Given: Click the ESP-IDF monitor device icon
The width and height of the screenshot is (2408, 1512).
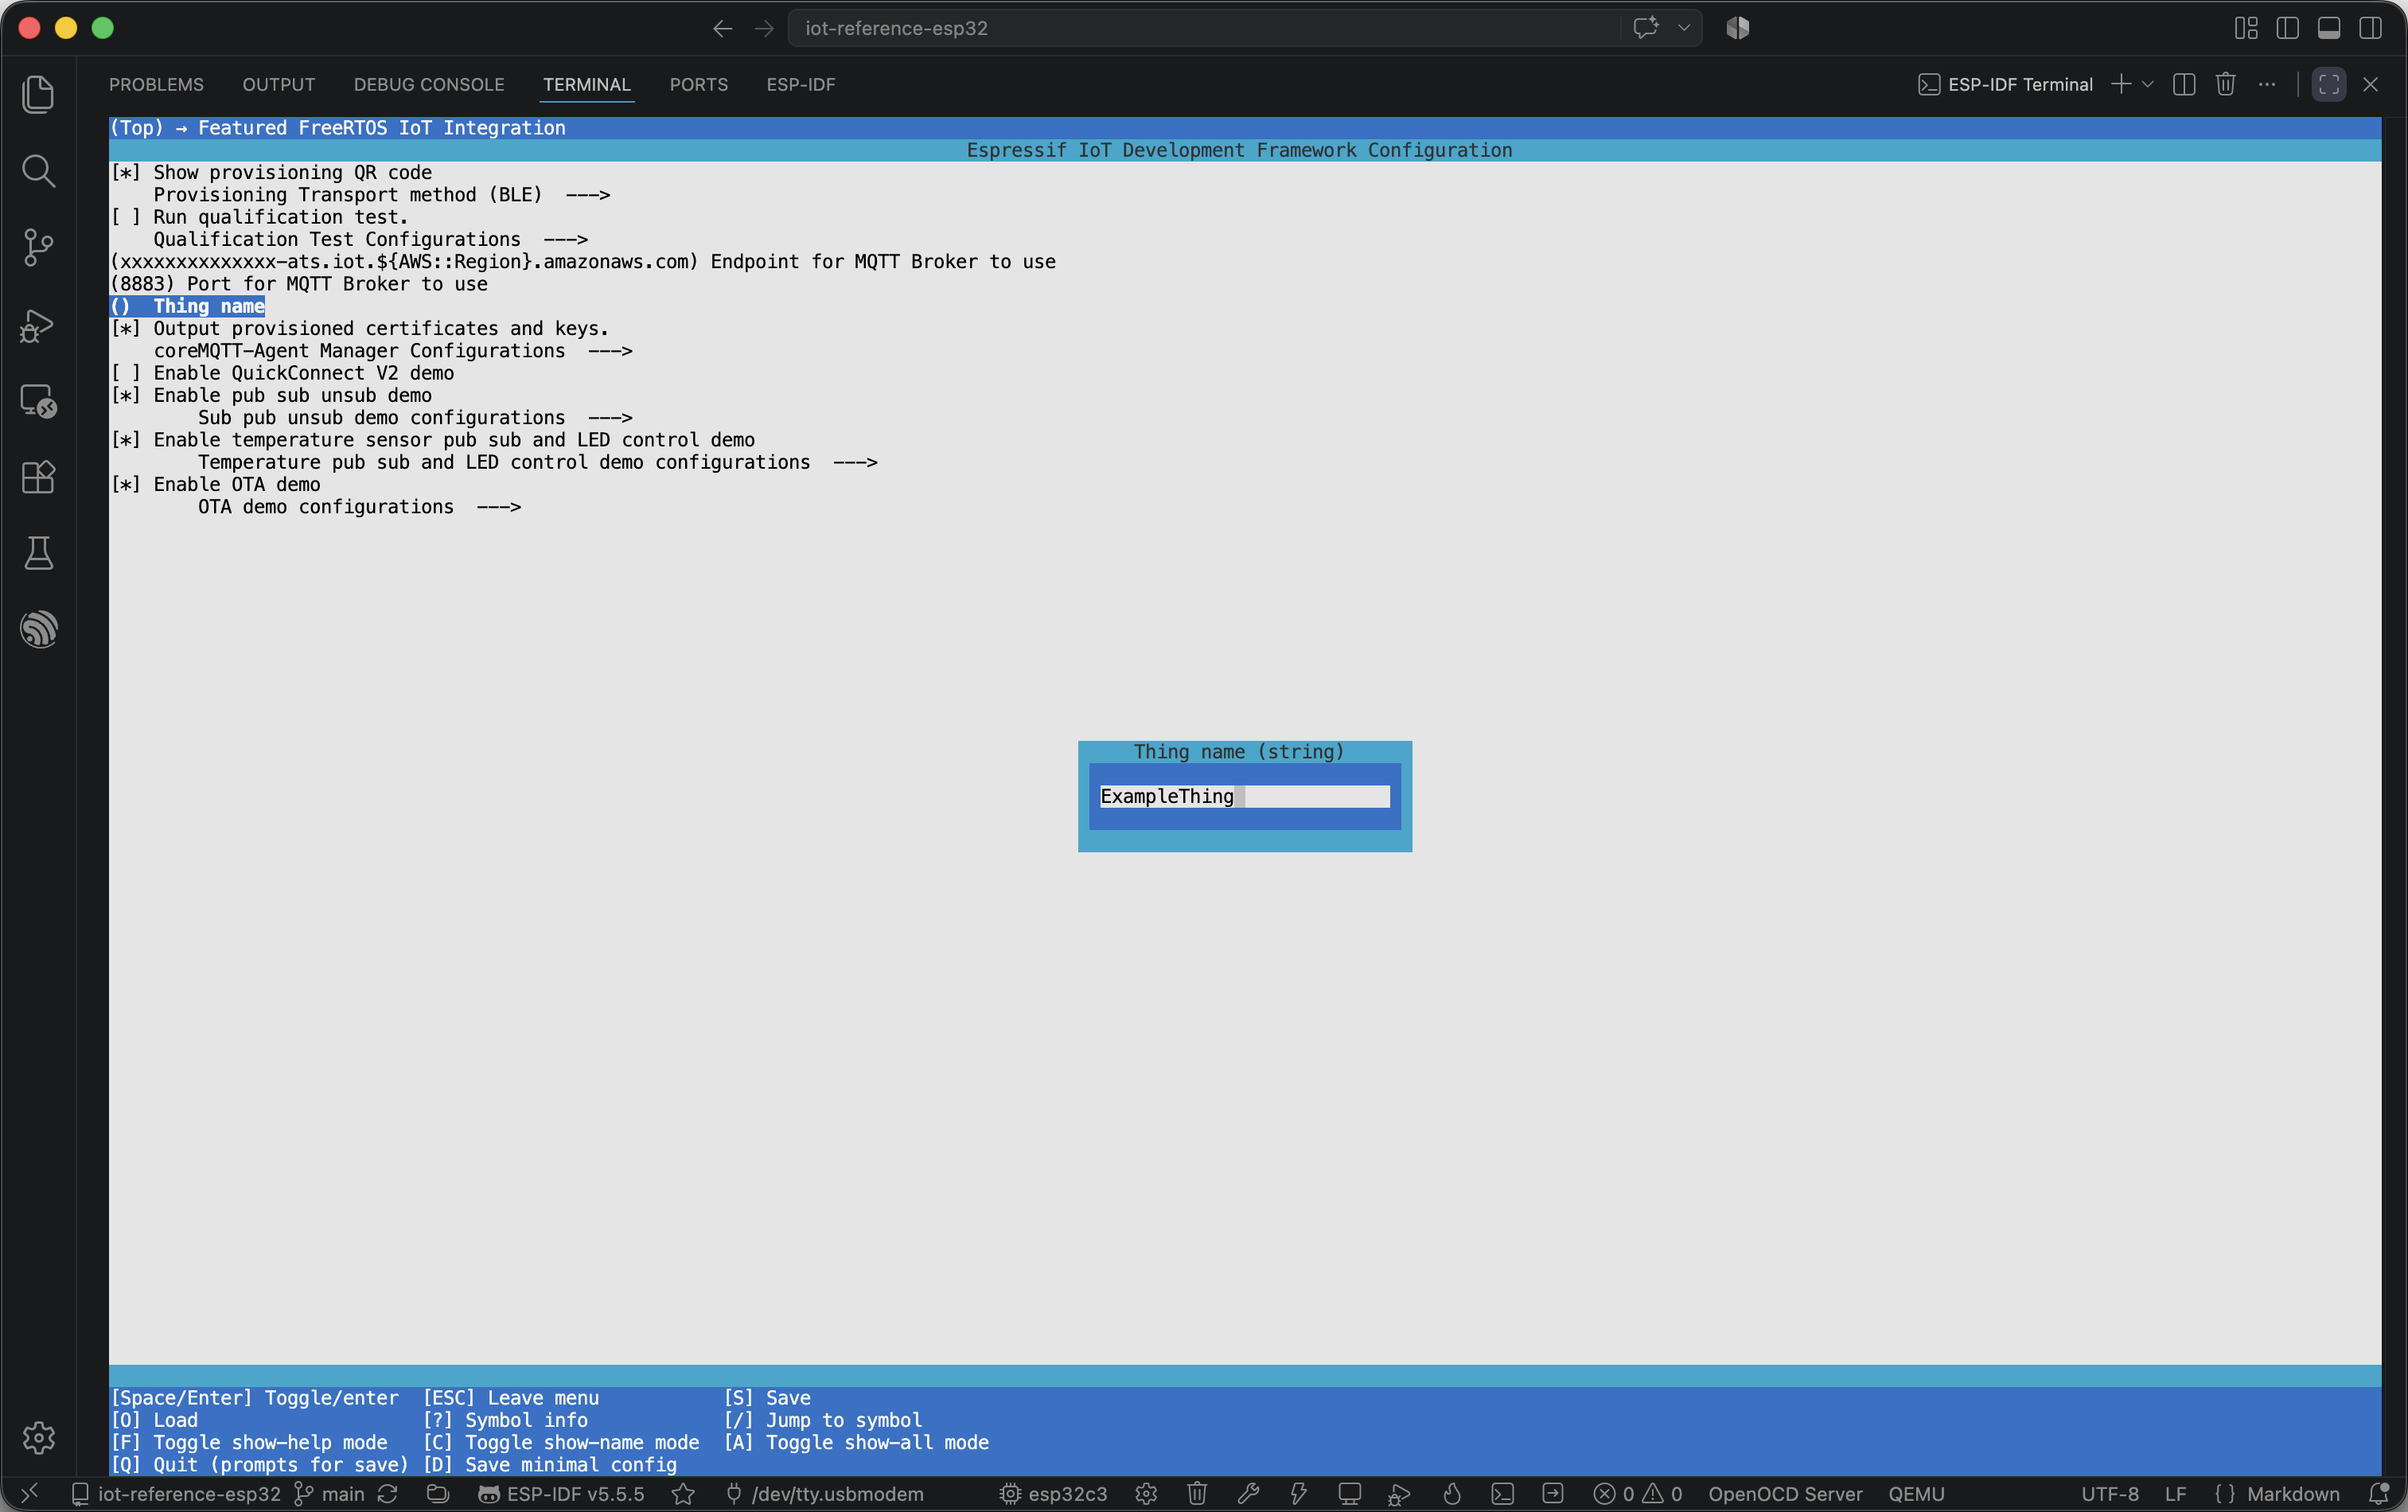Looking at the screenshot, I should click(1349, 1494).
